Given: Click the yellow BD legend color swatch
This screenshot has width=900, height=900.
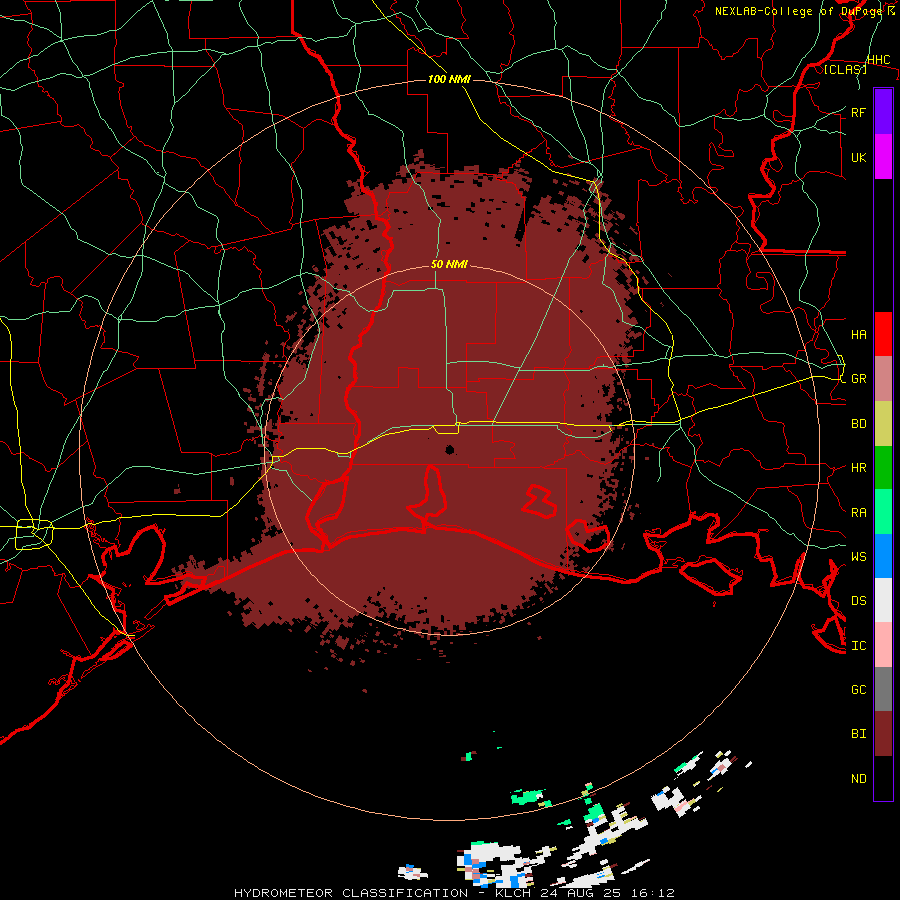Looking at the screenshot, I should click(x=883, y=424).
